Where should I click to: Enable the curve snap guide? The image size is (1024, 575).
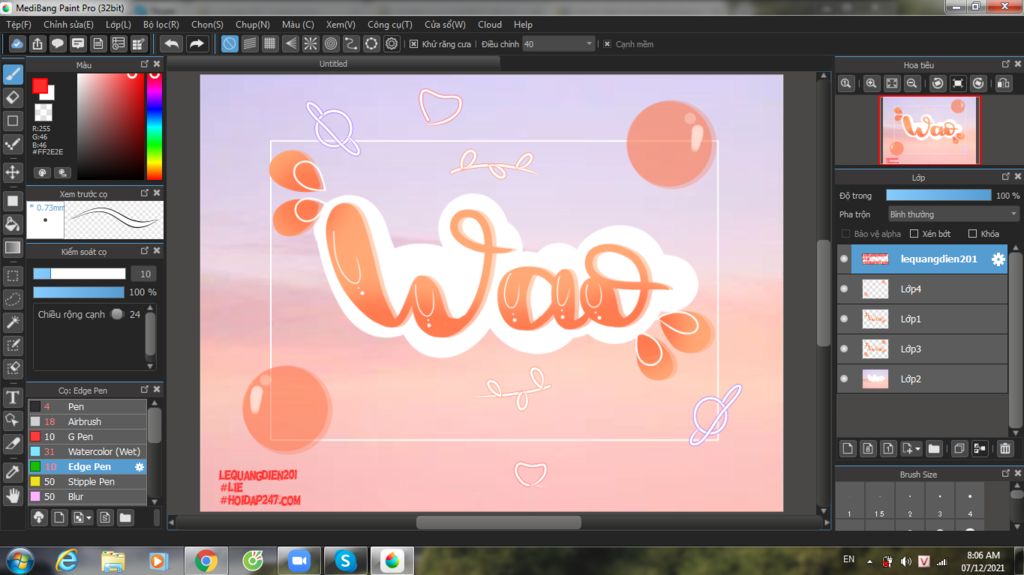[x=351, y=44]
